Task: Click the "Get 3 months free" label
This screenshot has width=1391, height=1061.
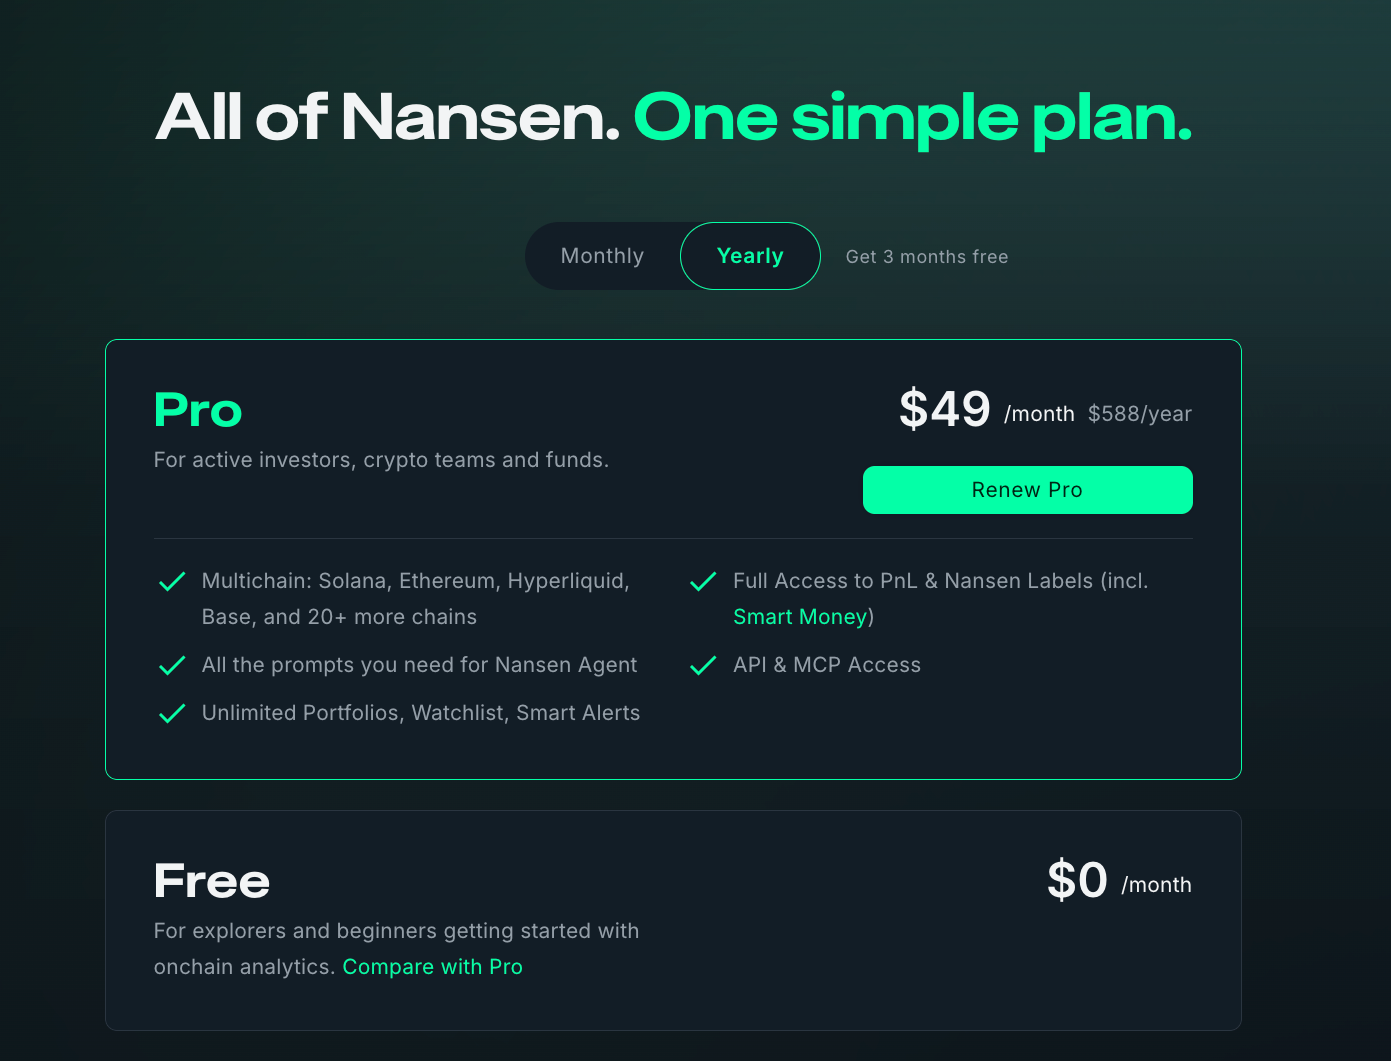Action: (926, 257)
